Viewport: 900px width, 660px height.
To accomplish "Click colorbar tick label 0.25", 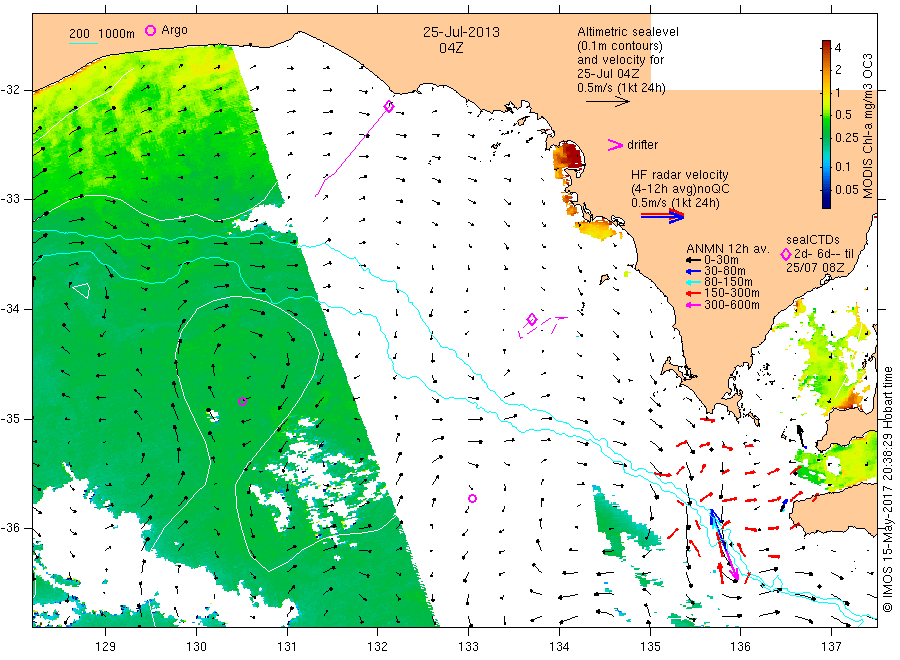I will tap(847, 138).
